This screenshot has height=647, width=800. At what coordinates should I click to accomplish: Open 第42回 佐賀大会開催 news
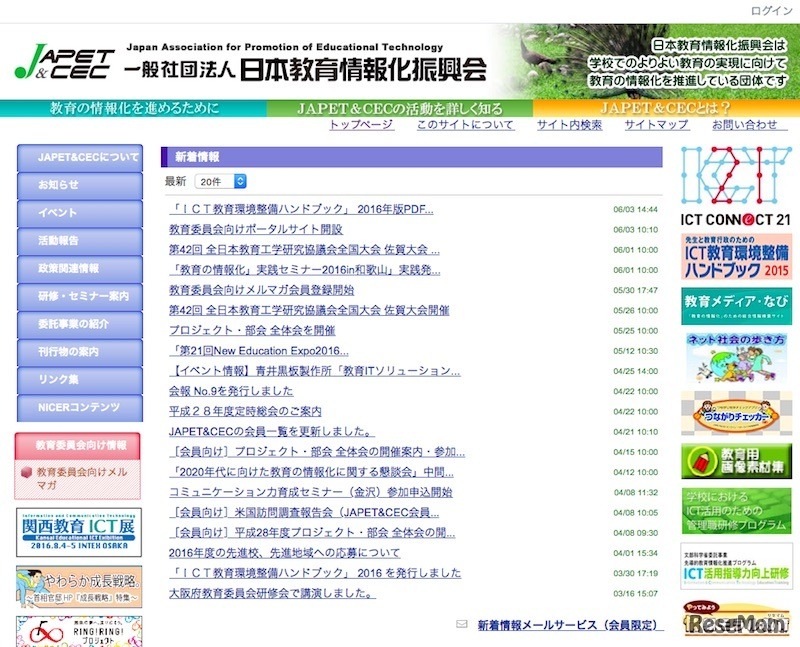[x=309, y=310]
